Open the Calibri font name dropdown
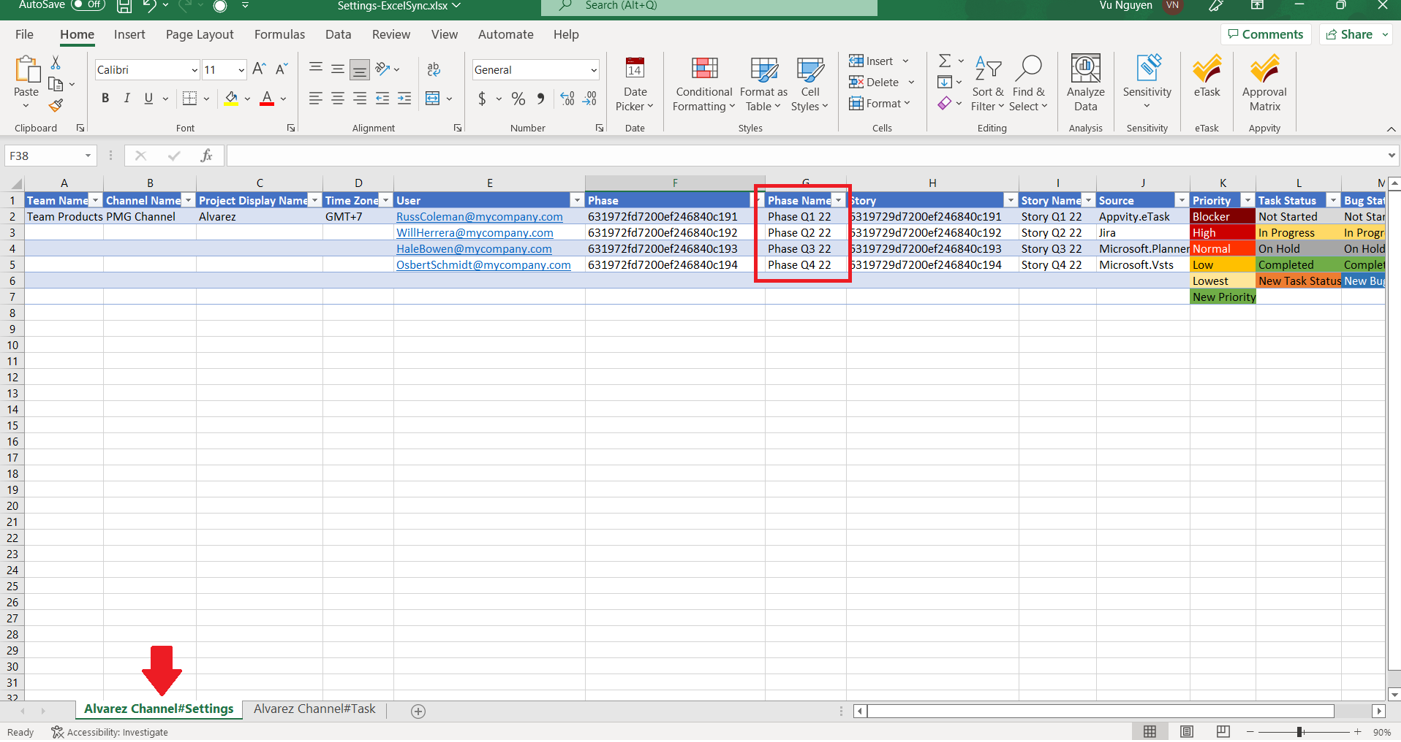Image resolution: width=1401 pixels, height=742 pixels. 194,70
